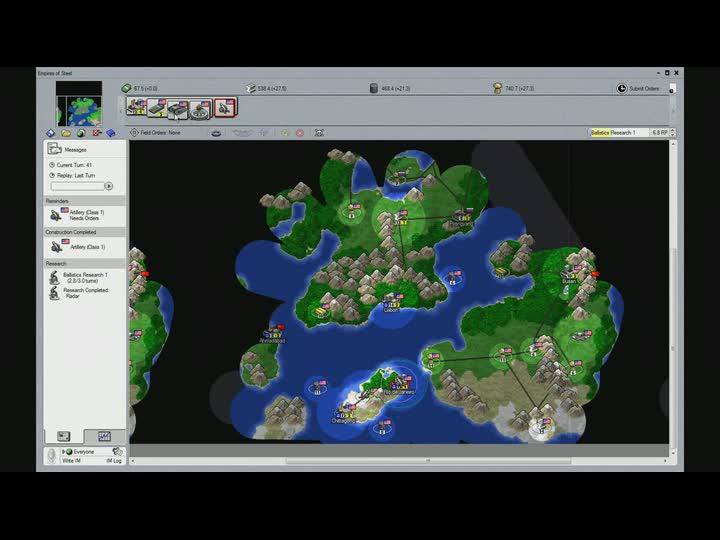Screen dimensions: 720x540
Task: Click the green globe icon below the minimap
Action: (x=81, y=133)
